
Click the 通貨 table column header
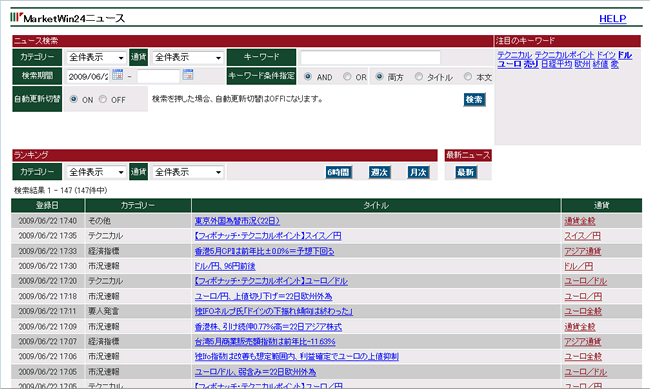click(601, 205)
